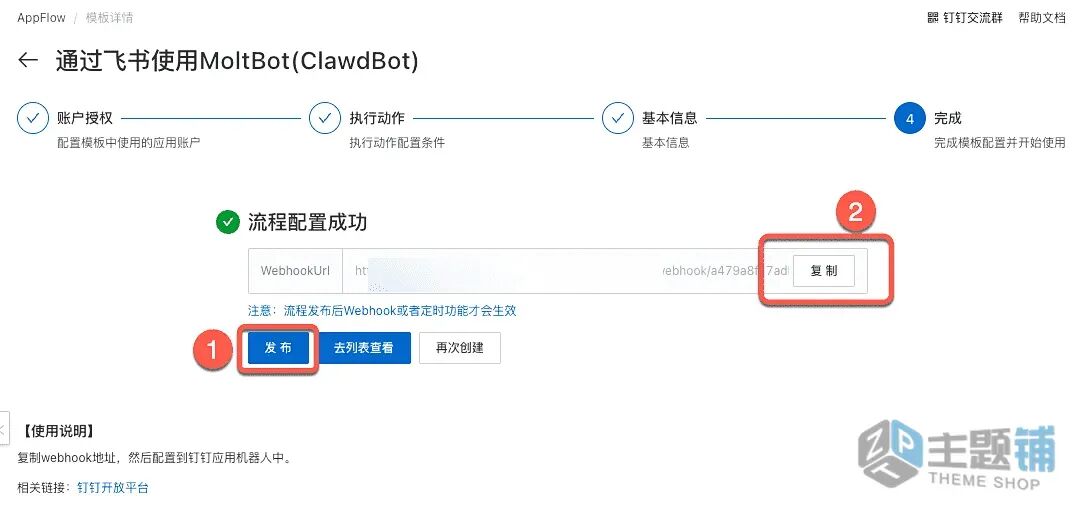Viewport: 1080px width, 516px height.
Task: Click the 执行动作 step label
Action: [x=377, y=118]
